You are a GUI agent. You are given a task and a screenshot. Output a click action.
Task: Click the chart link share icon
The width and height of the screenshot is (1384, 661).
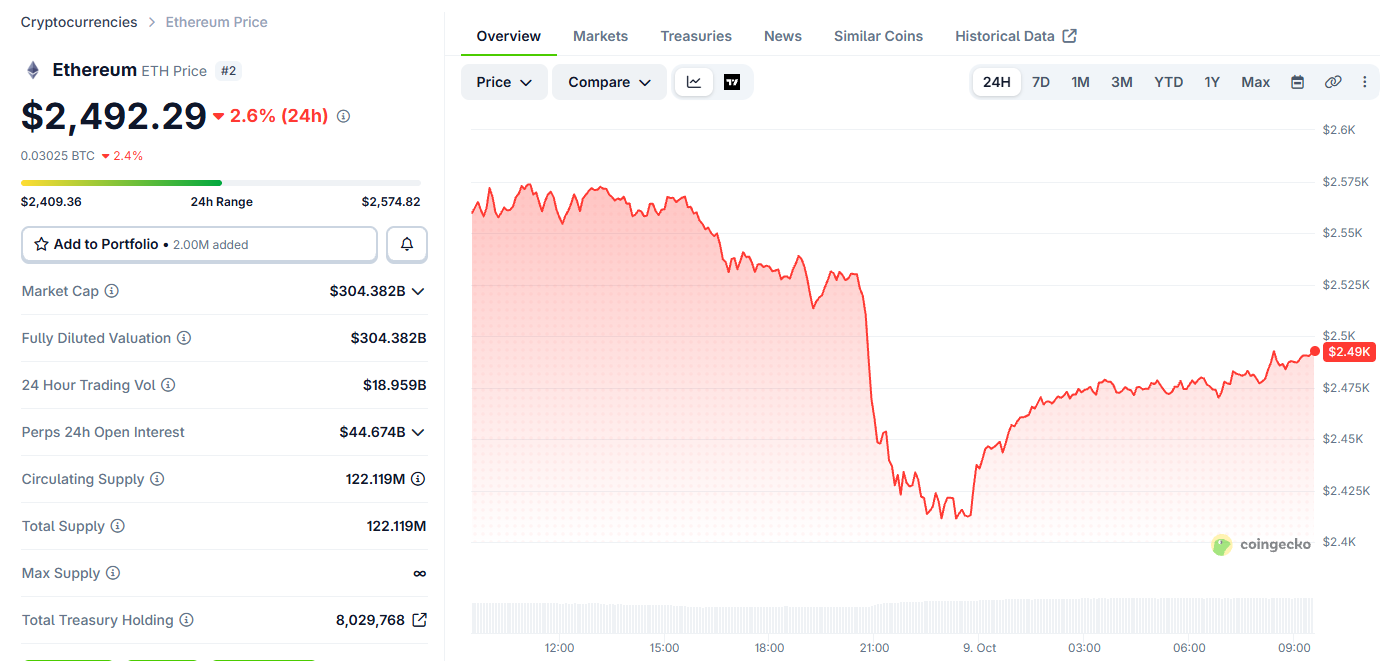(x=1332, y=82)
